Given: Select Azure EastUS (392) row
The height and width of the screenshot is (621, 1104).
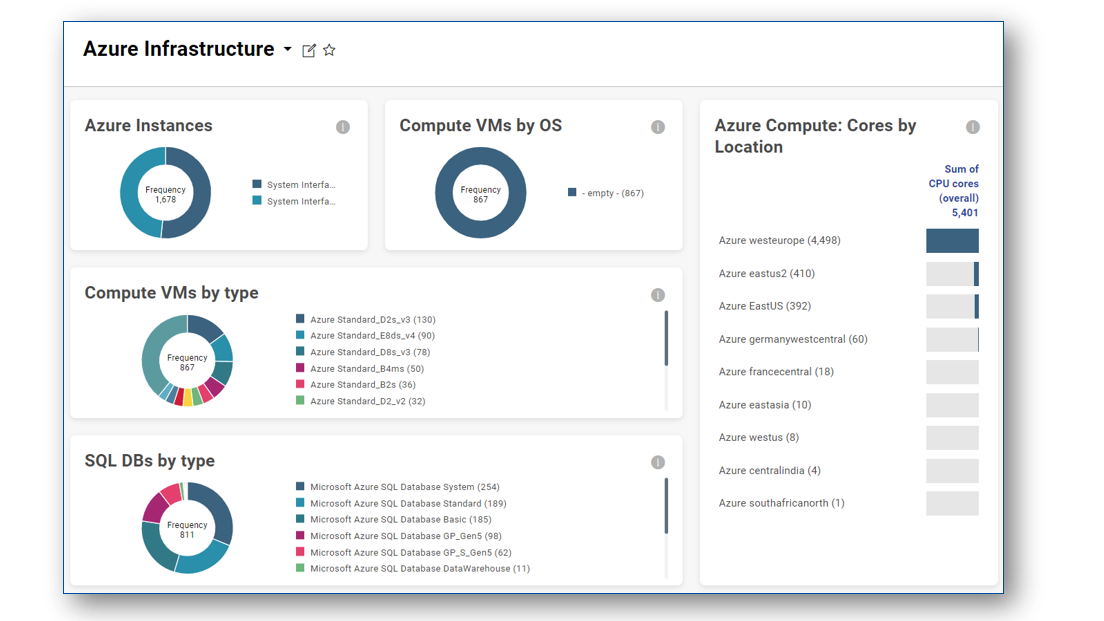Looking at the screenshot, I should coord(848,306).
